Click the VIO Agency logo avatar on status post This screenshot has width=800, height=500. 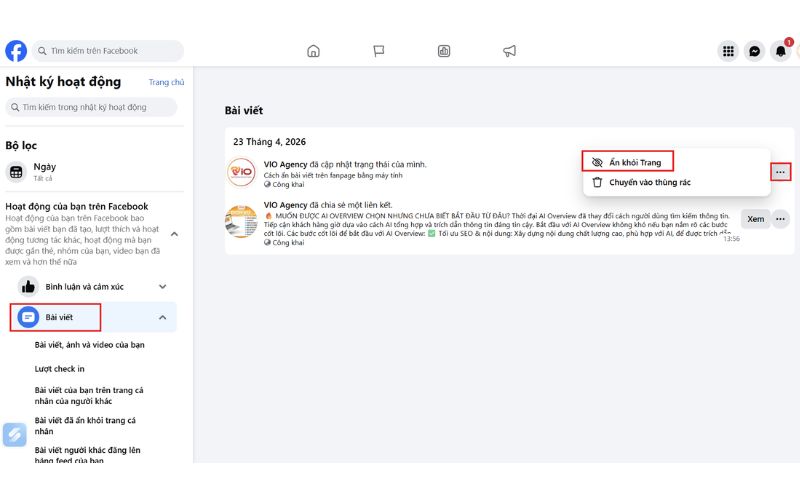241,172
